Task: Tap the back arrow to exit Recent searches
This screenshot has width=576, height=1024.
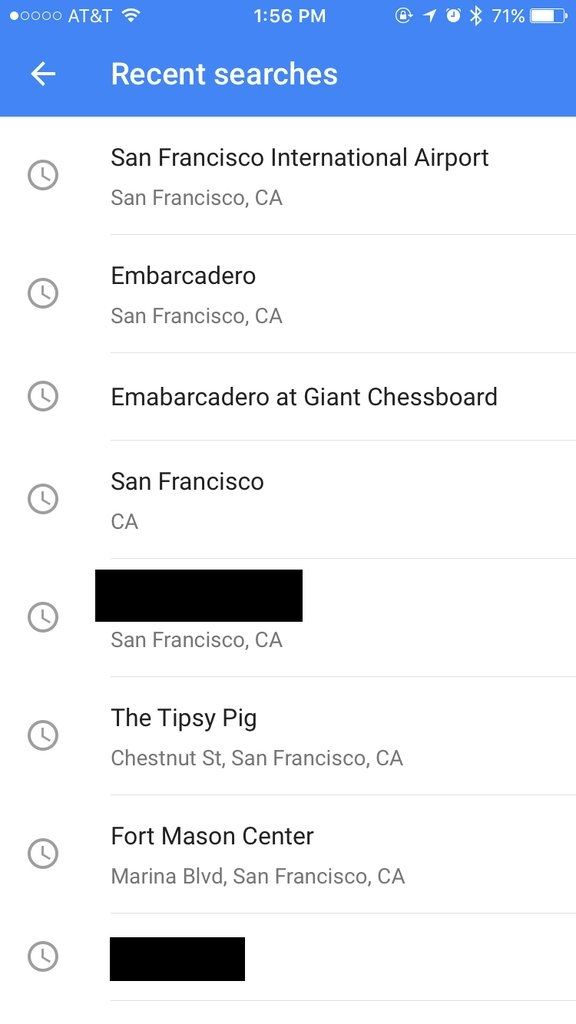Action: (x=42, y=73)
